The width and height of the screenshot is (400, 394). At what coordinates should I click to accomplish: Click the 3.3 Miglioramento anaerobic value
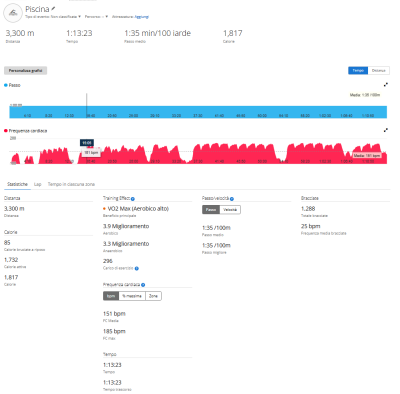pyautogui.click(x=126, y=244)
